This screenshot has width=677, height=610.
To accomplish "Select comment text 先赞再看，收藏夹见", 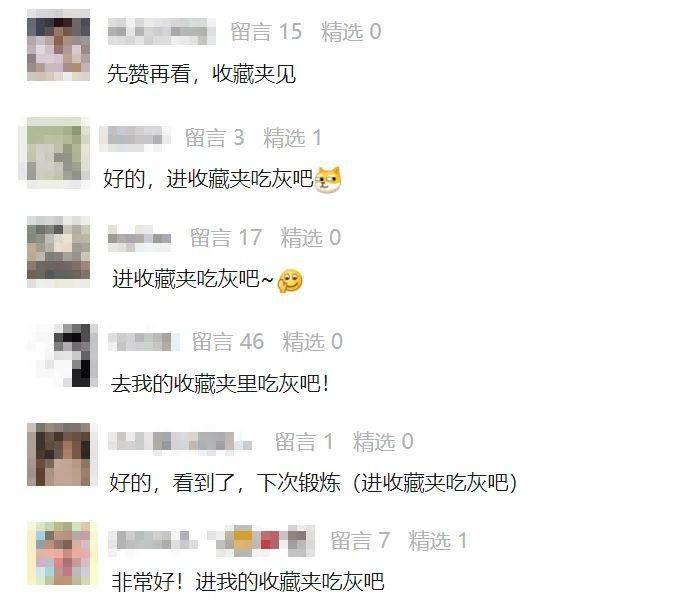I will (201, 74).
